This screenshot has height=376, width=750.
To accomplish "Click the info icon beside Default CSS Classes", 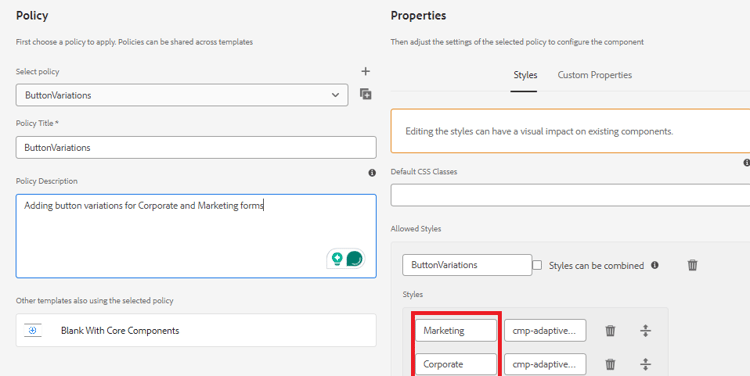I will coord(747,163).
